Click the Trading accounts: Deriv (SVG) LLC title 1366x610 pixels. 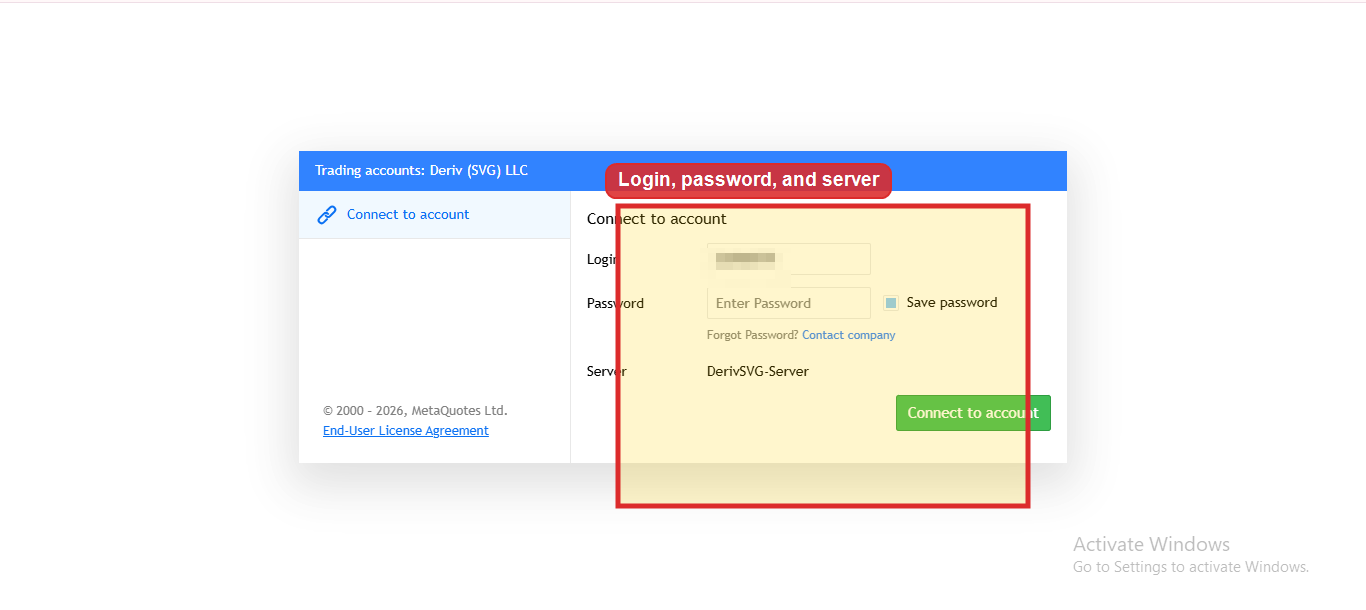tap(421, 171)
